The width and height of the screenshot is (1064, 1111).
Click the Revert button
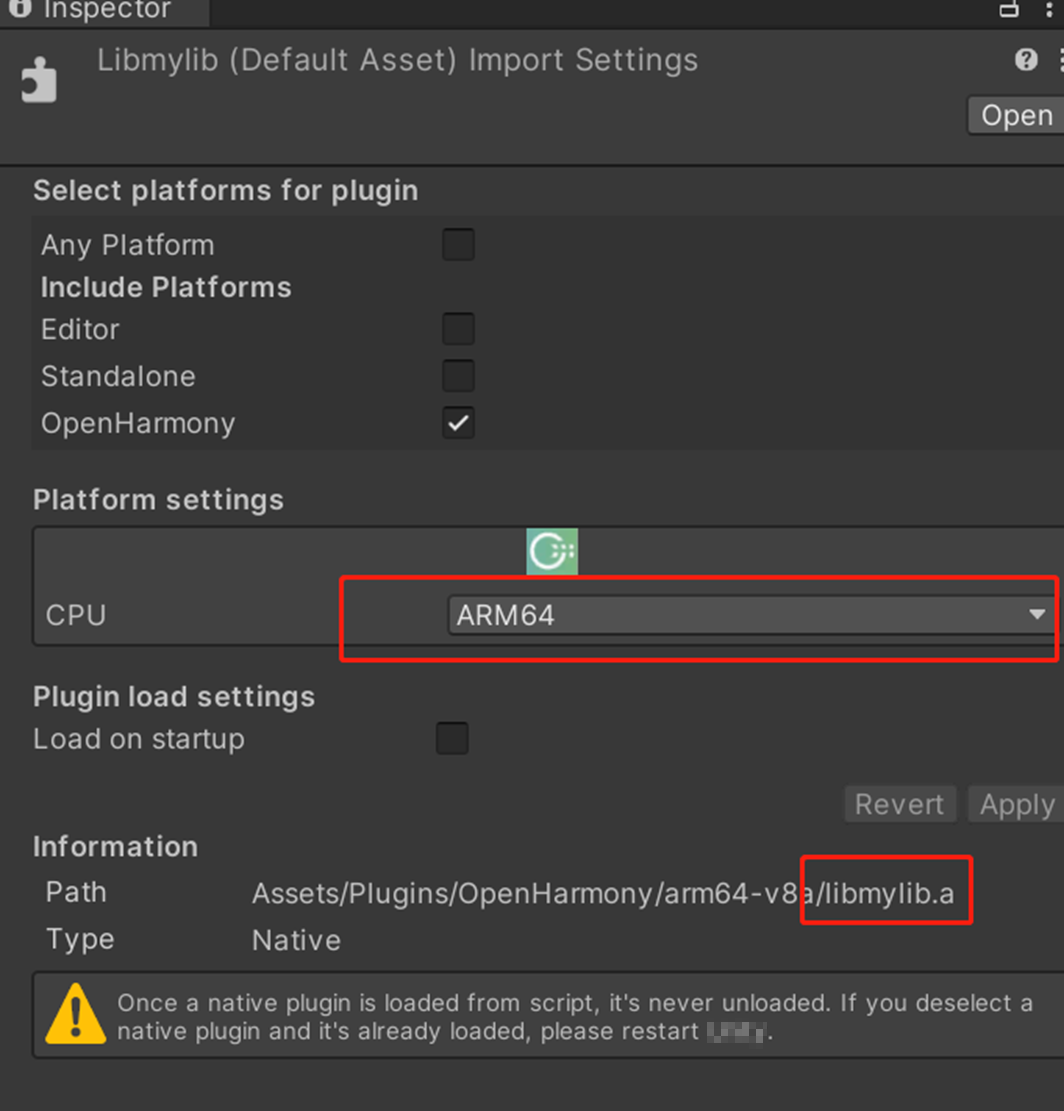(899, 804)
